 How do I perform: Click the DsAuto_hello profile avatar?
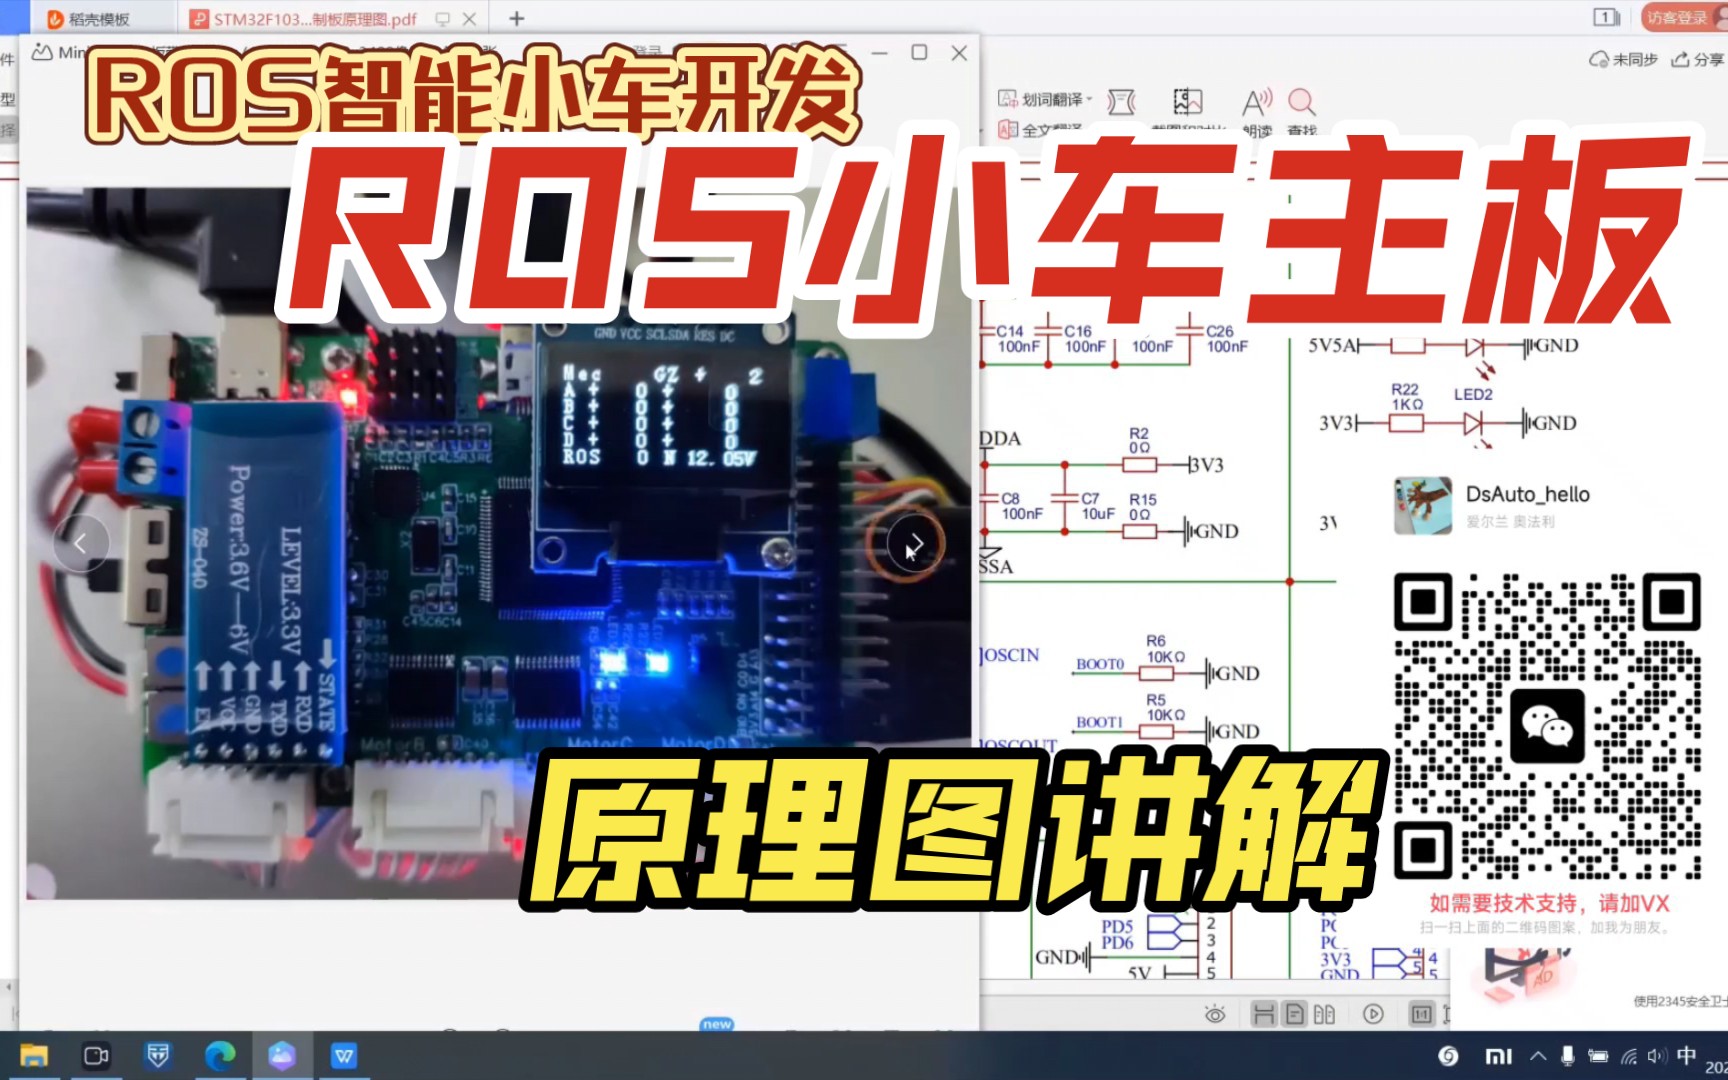pos(1423,506)
